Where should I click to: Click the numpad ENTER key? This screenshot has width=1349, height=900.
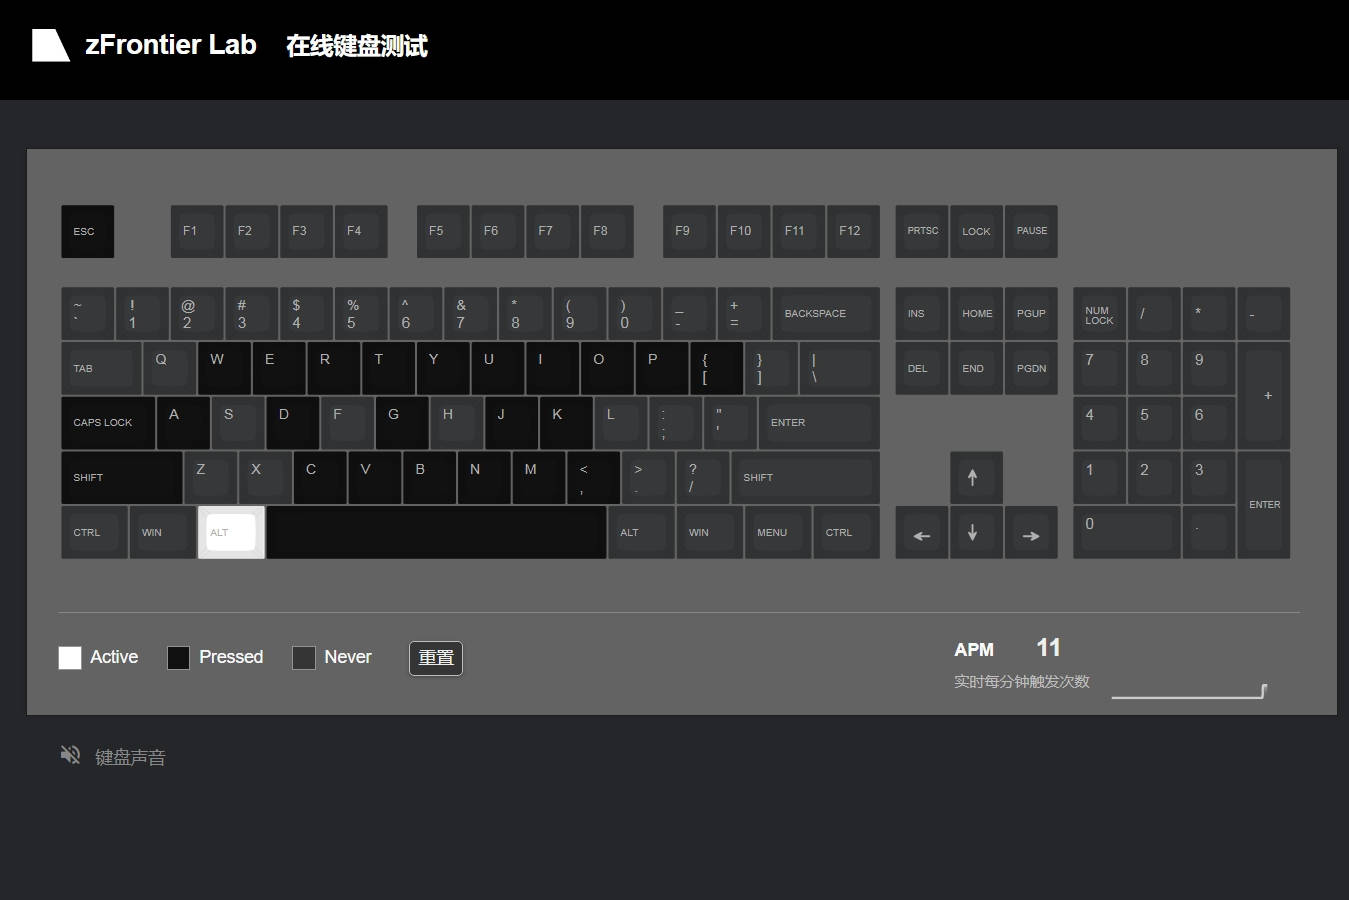(1264, 505)
